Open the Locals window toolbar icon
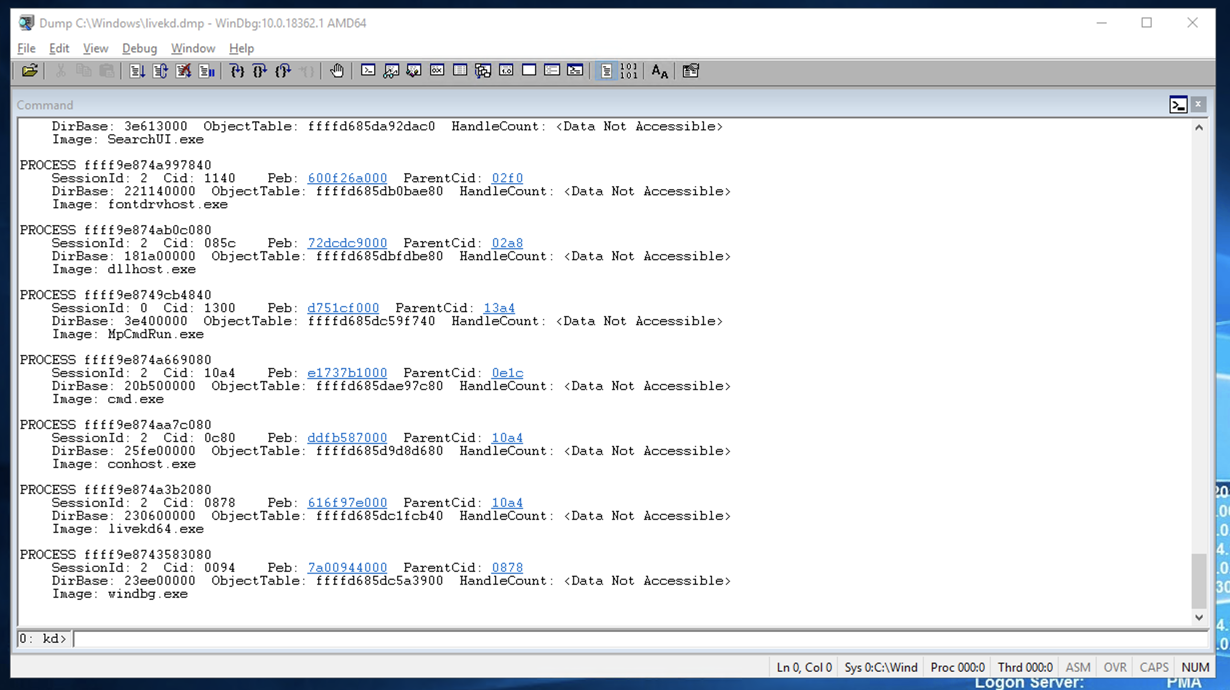The height and width of the screenshot is (690, 1230). tap(414, 71)
